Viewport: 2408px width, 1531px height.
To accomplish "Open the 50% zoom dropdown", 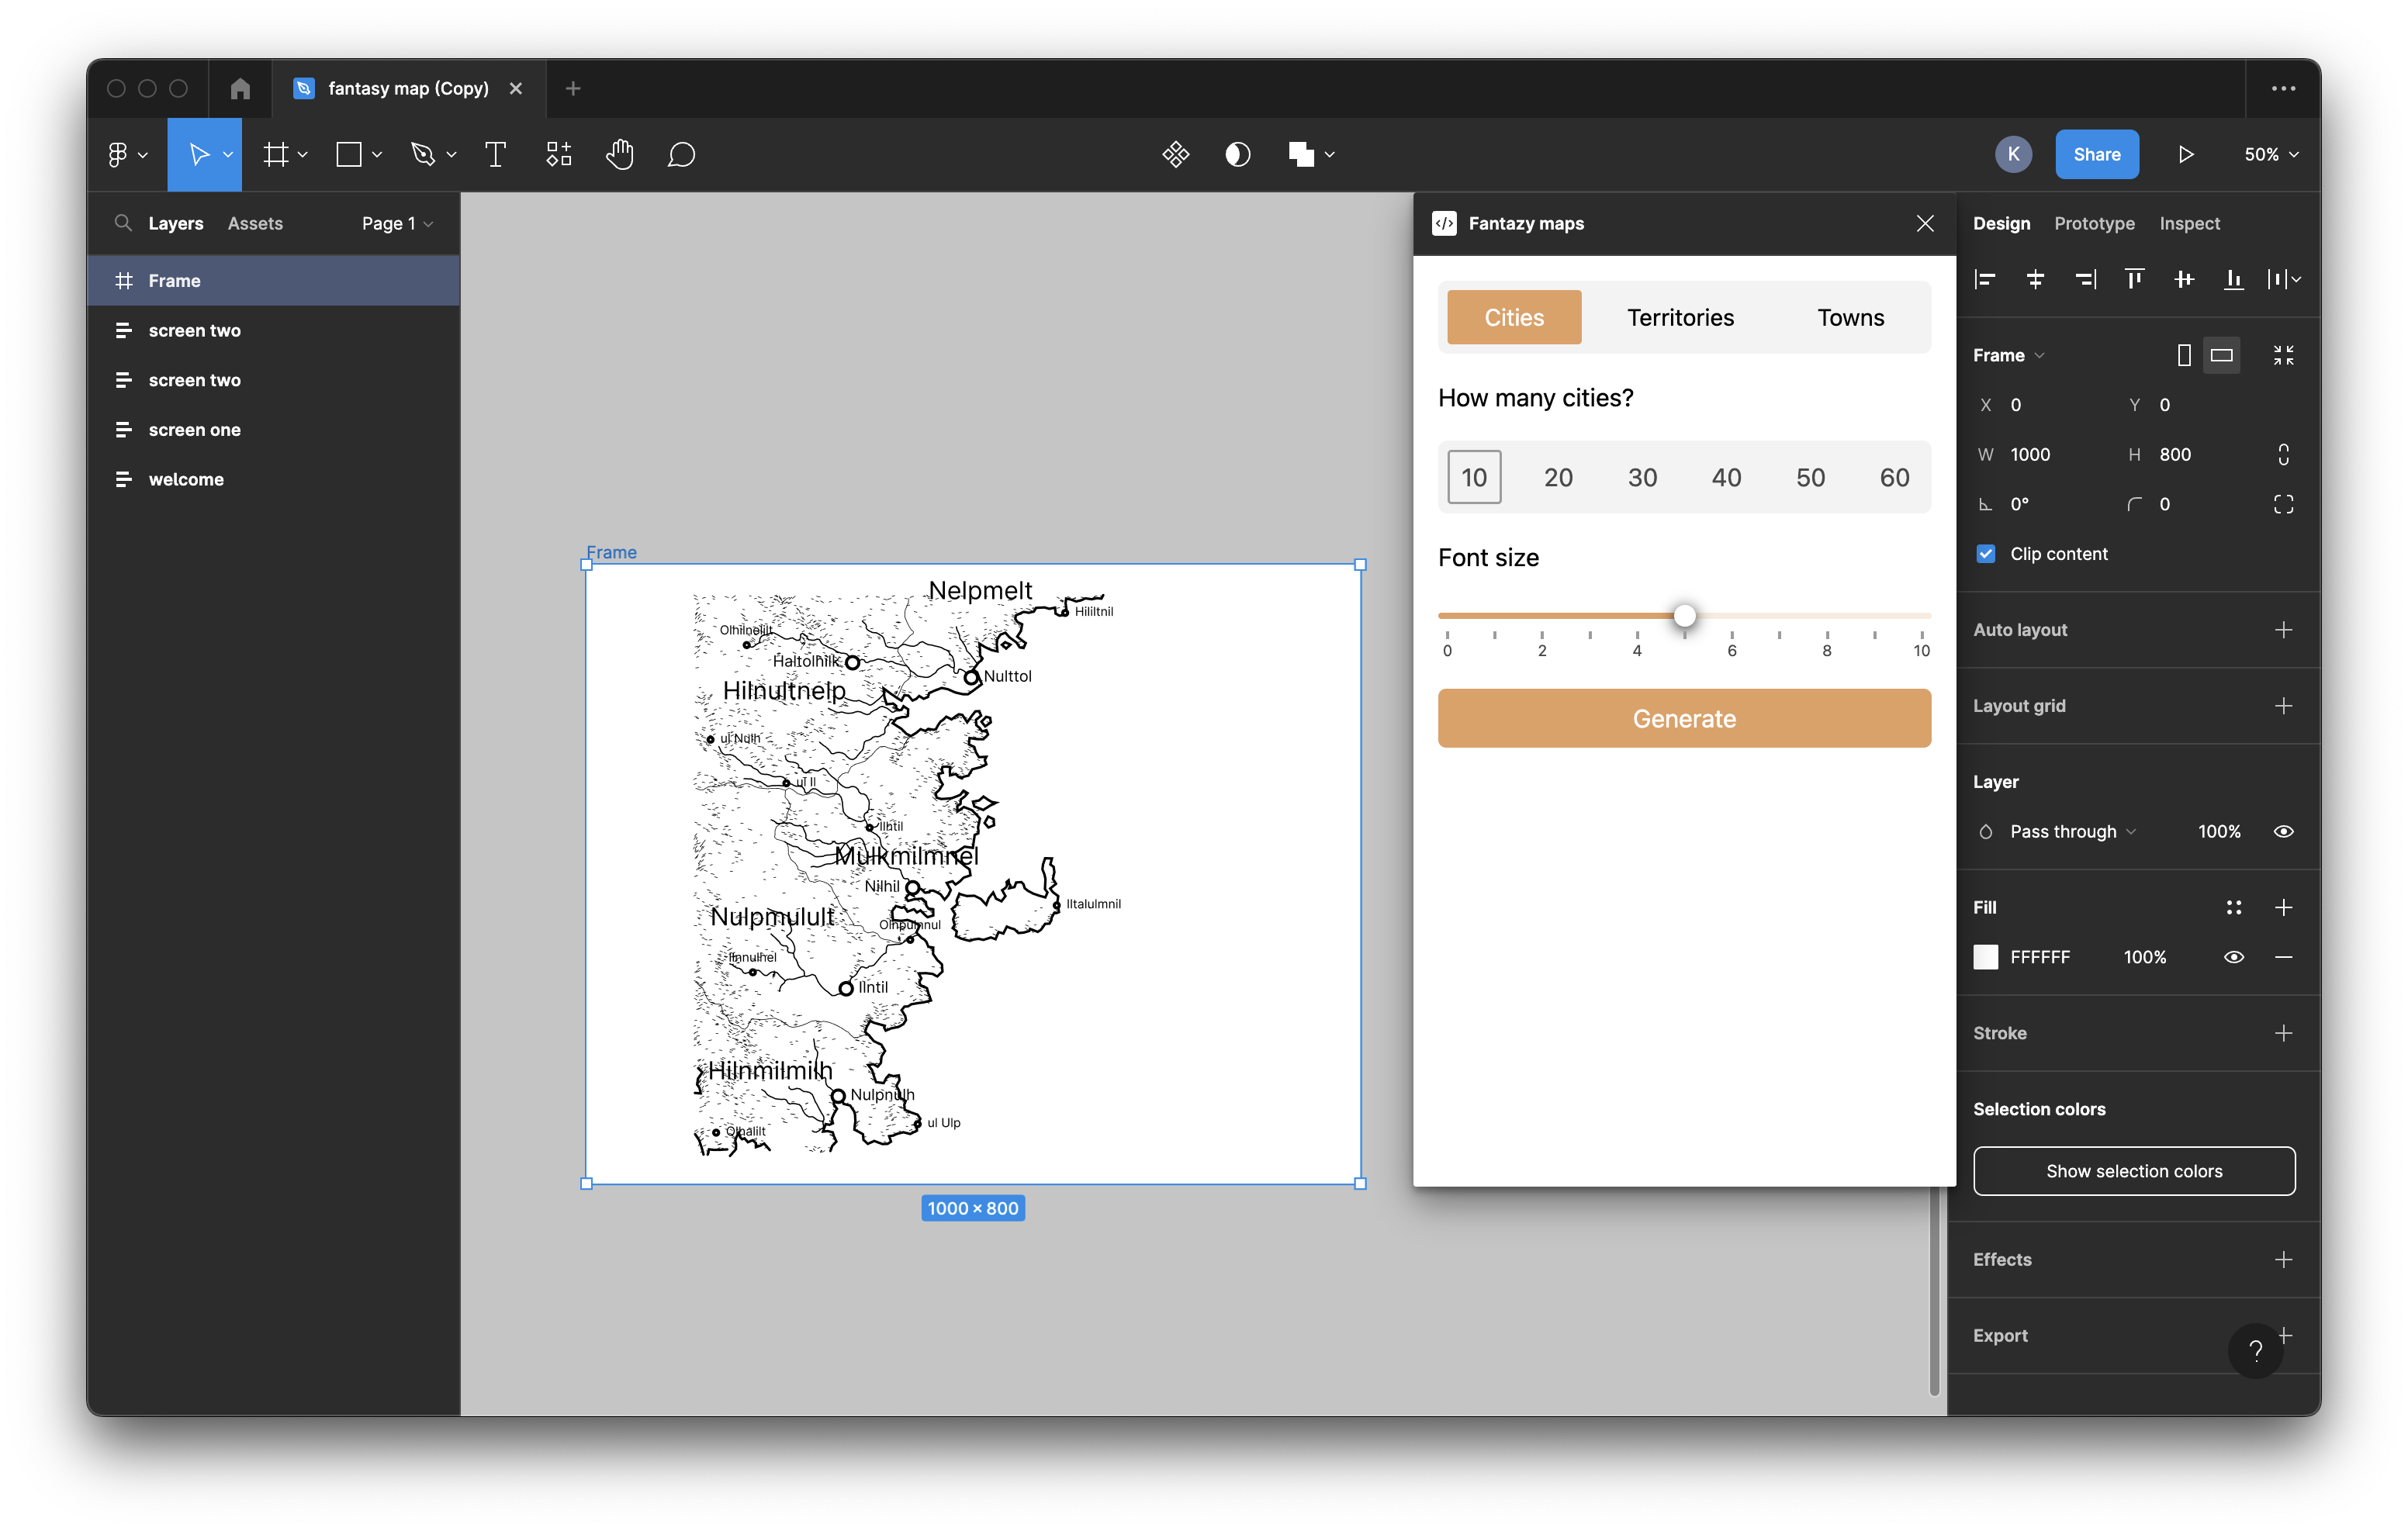I will click(x=2271, y=155).
